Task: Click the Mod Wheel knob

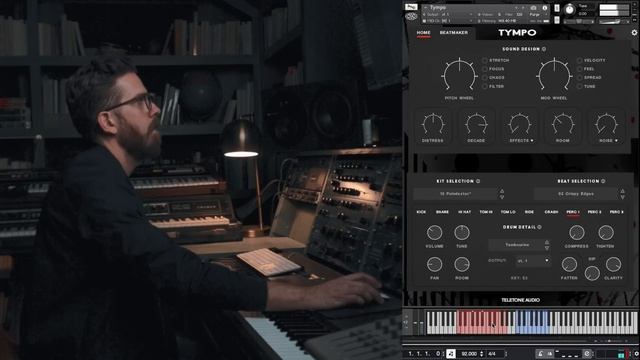Action: click(554, 75)
